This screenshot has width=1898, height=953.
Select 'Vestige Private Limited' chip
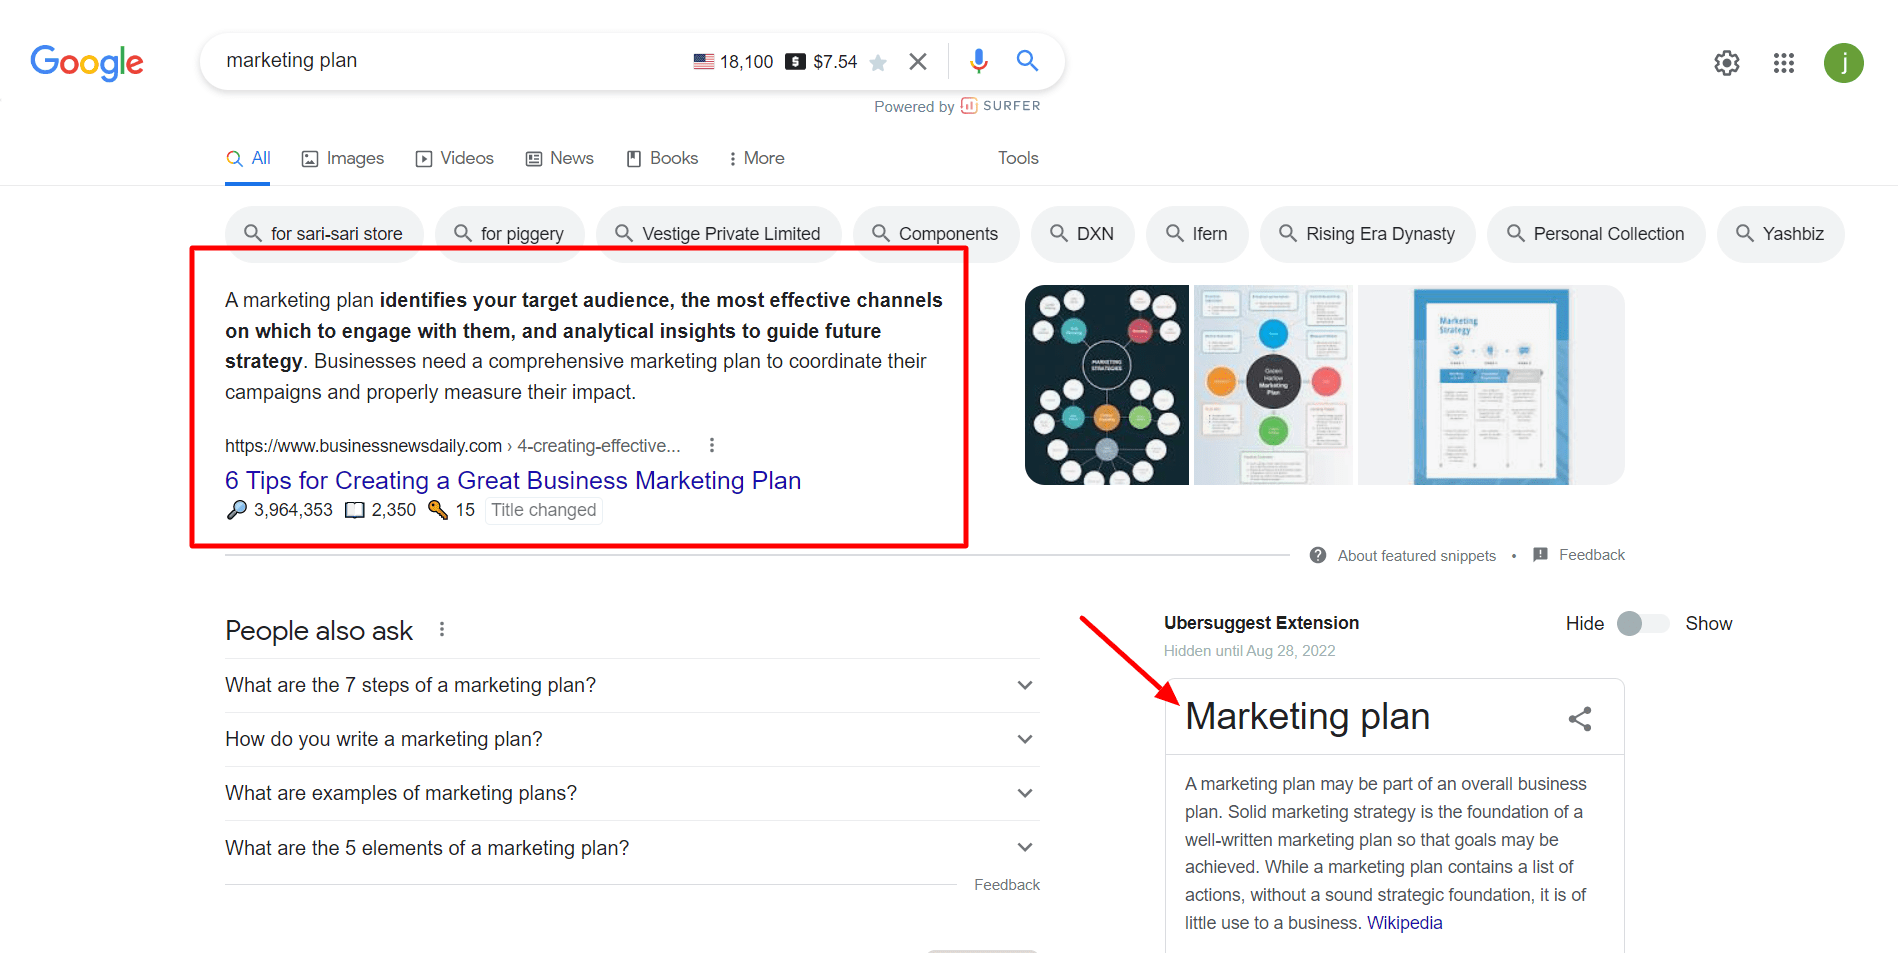[719, 234]
